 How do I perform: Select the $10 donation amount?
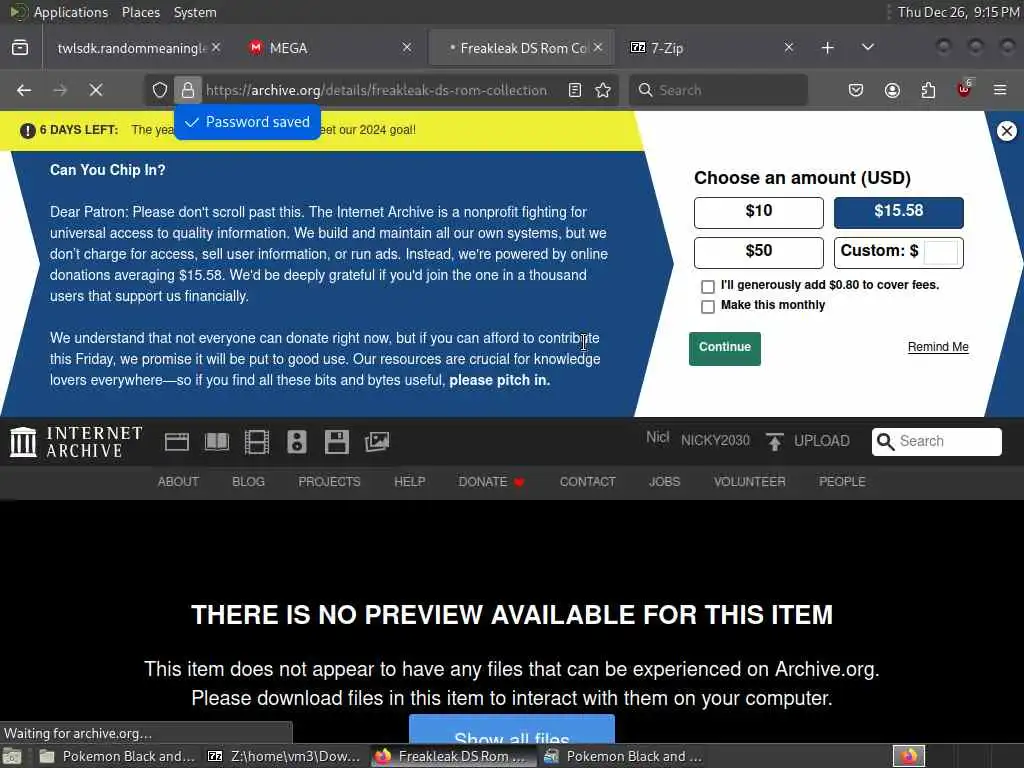click(759, 212)
